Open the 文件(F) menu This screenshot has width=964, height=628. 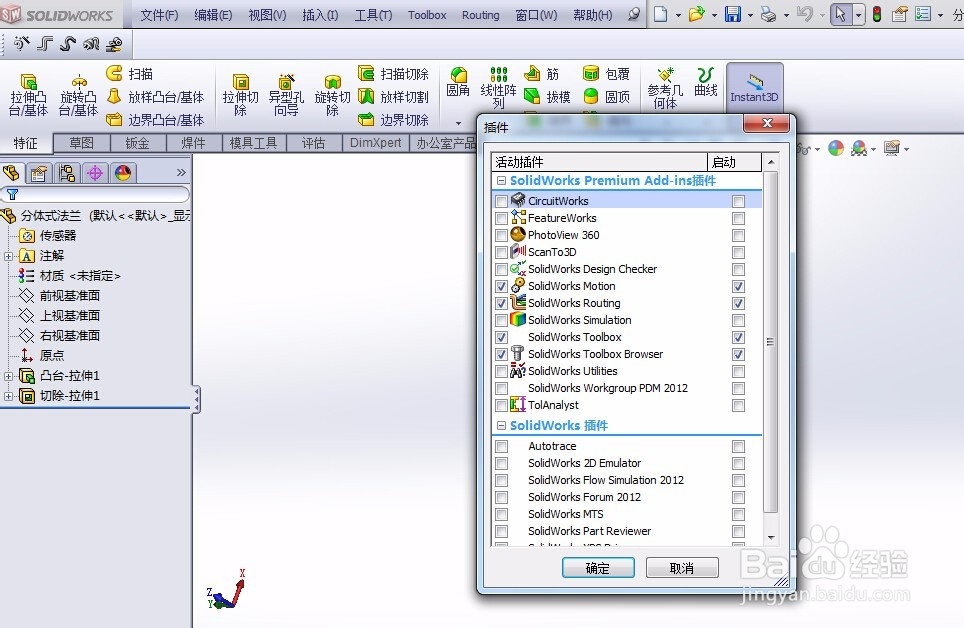[x=159, y=15]
